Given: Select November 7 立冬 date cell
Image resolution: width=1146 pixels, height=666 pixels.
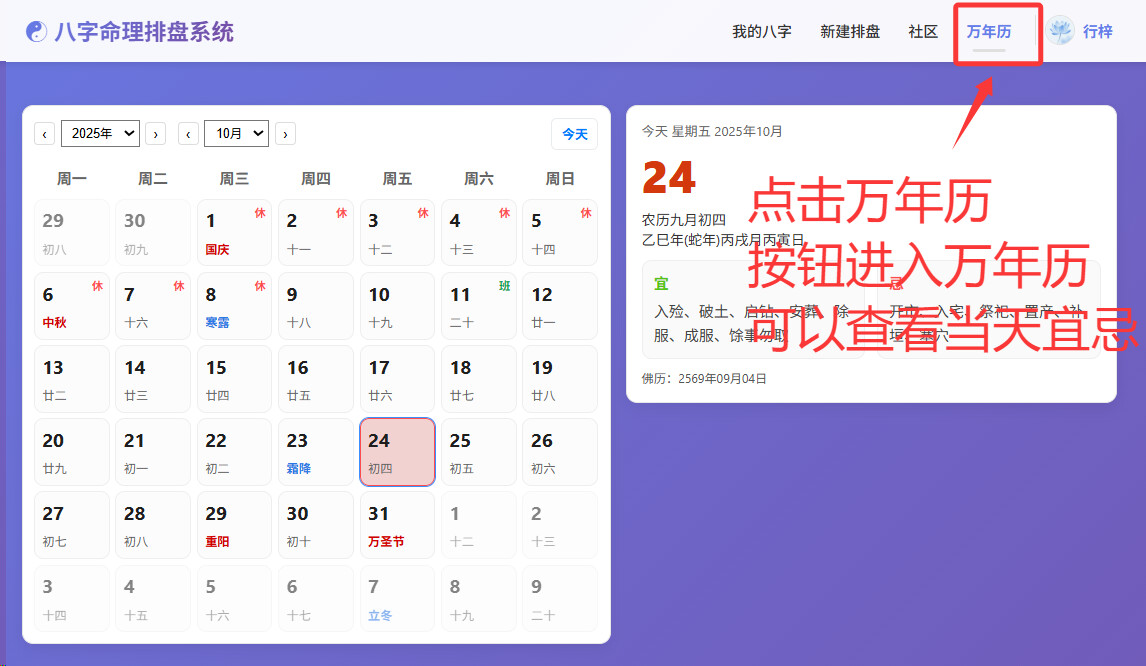Looking at the screenshot, I should pos(397,598).
